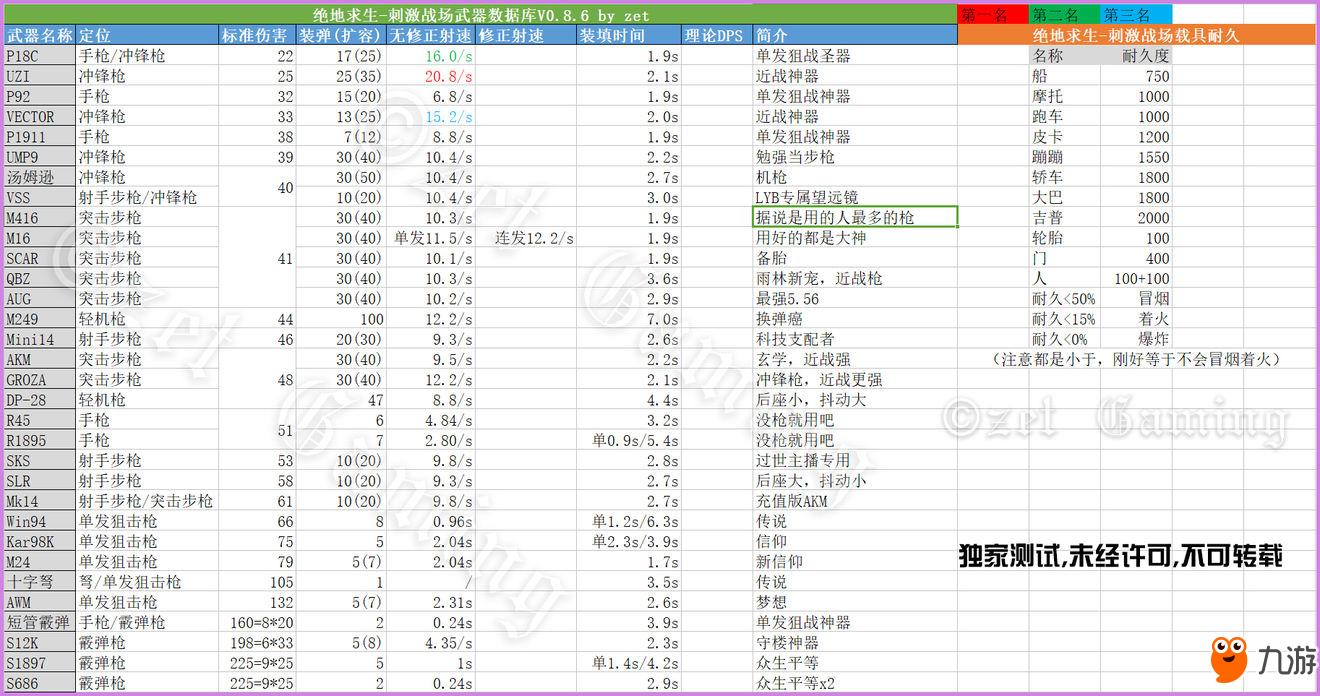The image size is (1320, 696).
Task: Click the 单发11.5/s cell for M16
Action: tap(432, 238)
